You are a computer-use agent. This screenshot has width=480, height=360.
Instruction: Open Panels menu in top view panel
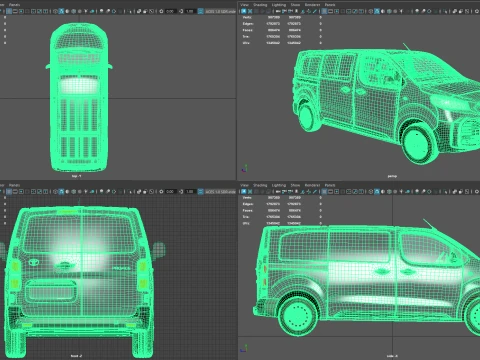pos(14,5)
